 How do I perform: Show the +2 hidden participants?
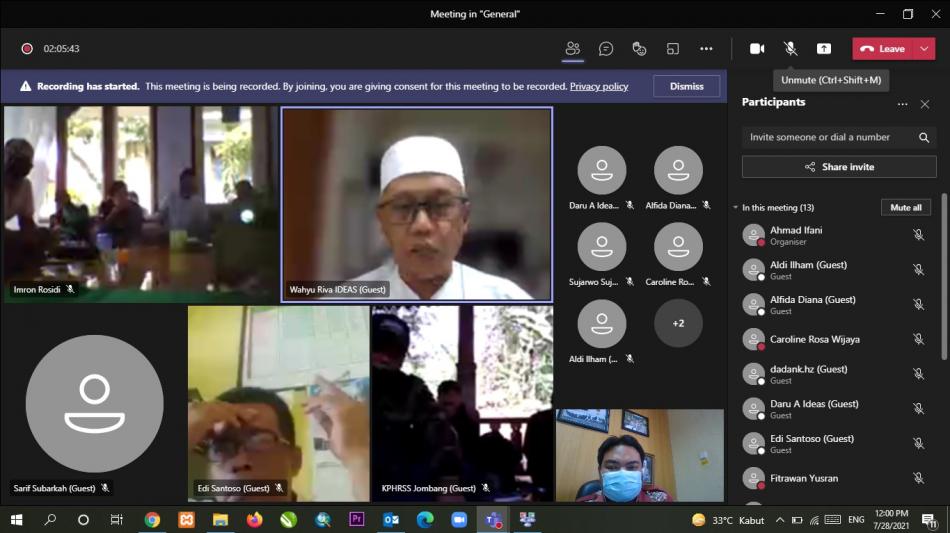coord(678,323)
